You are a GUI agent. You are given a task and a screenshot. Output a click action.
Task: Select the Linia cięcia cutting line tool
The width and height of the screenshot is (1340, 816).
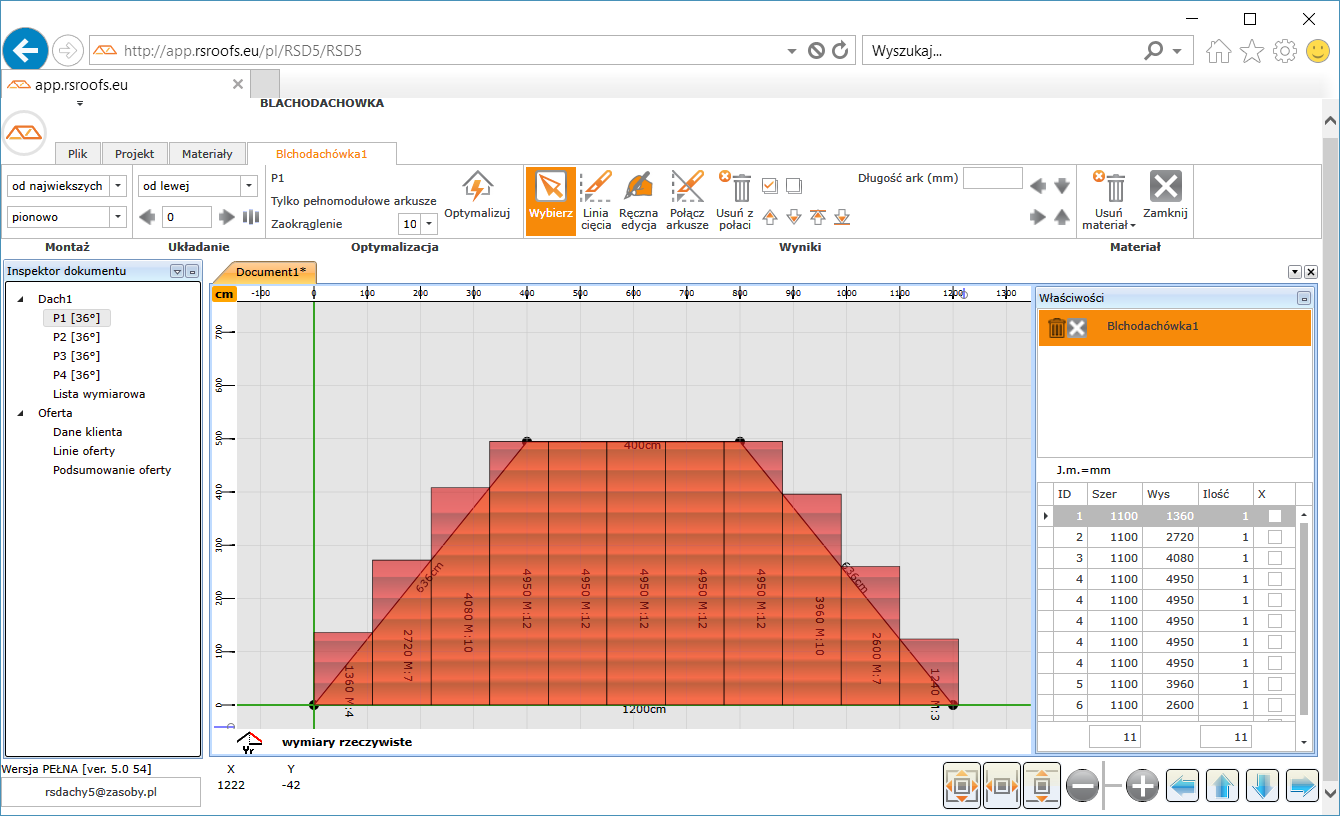pos(596,200)
